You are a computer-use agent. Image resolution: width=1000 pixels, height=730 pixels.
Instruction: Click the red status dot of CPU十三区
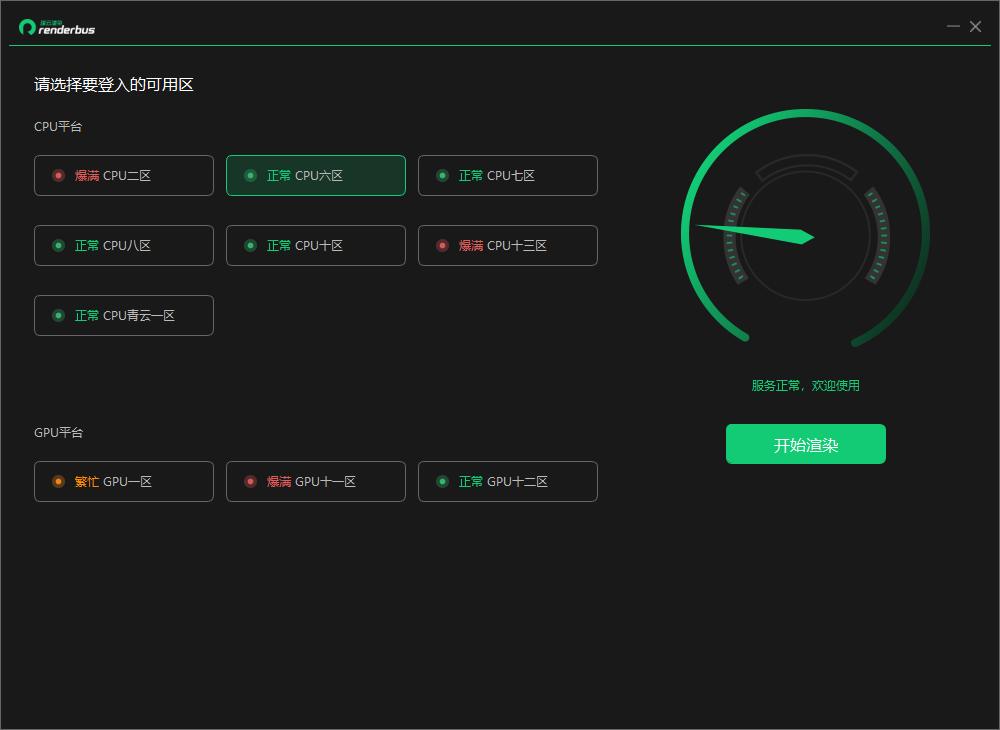pos(443,245)
